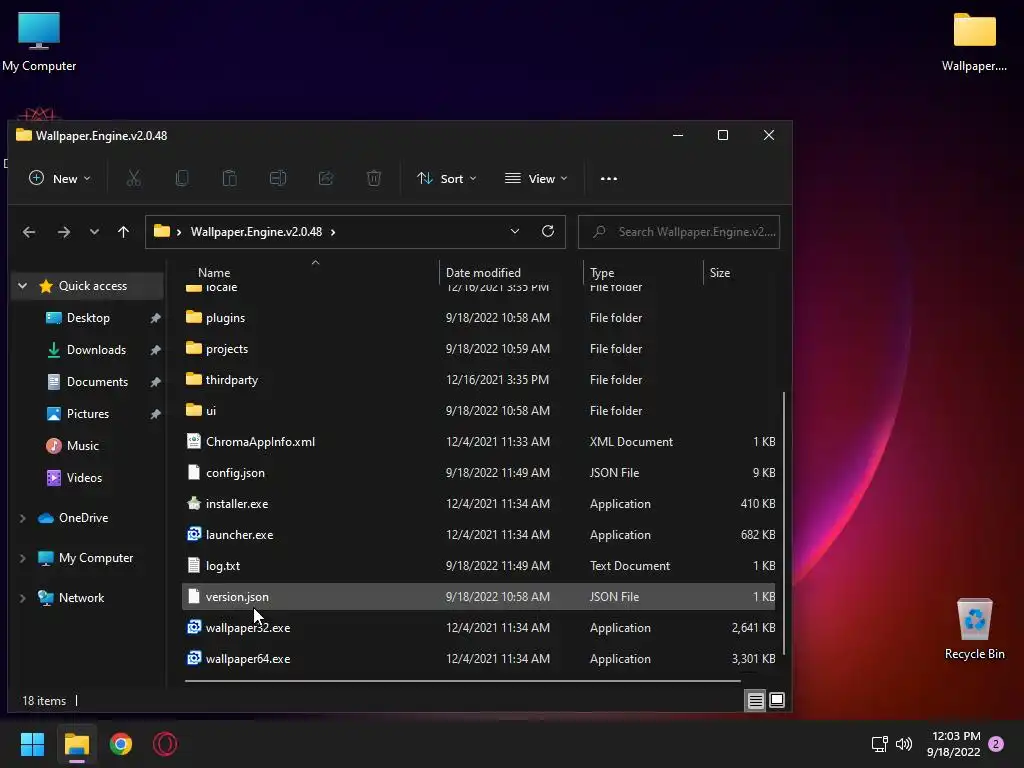Click the taskbar clock and date
Viewport: 1024px width, 768px height.
[x=953, y=744]
